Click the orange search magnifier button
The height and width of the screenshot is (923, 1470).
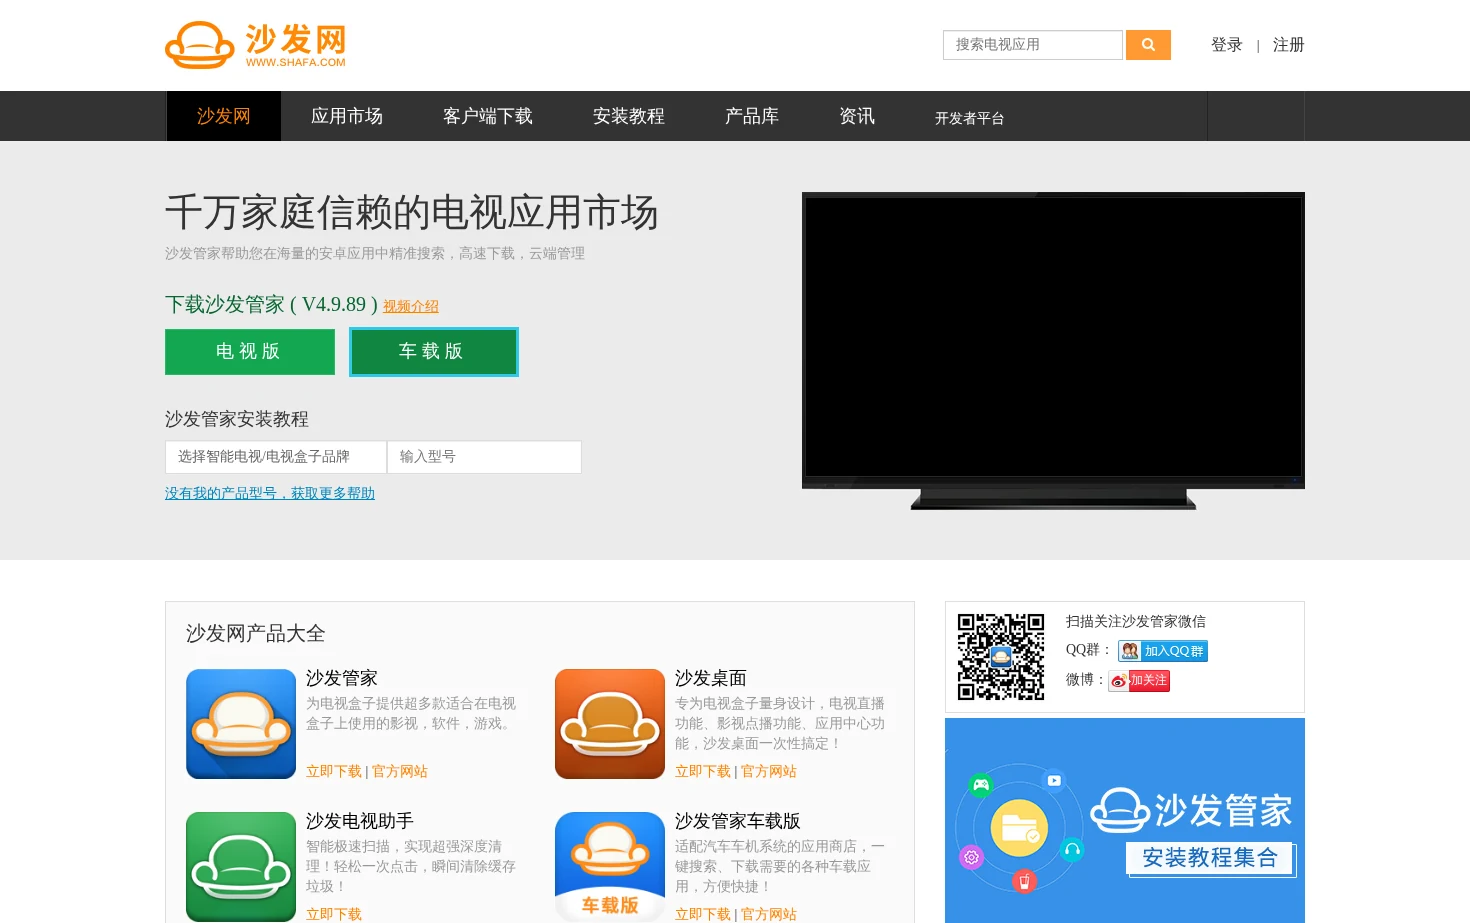pyautogui.click(x=1148, y=45)
